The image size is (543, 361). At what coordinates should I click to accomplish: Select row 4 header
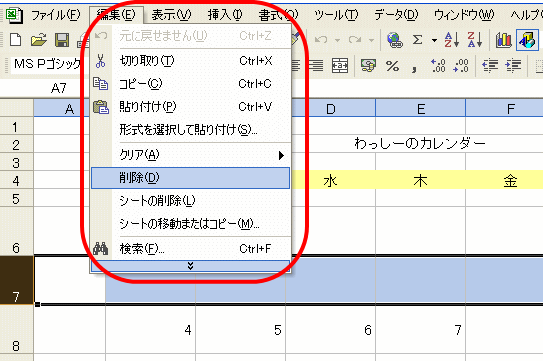(x=17, y=180)
